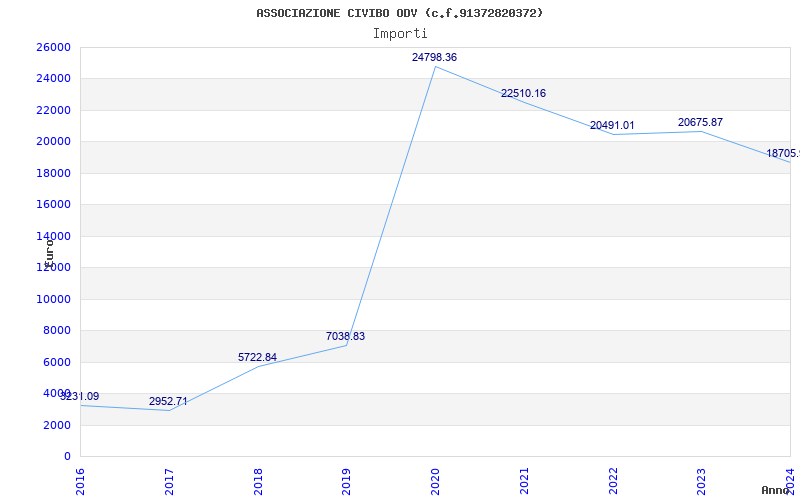Click the 20000 y-axis tick label
Viewport: 800px width, 500px height.
53,142
